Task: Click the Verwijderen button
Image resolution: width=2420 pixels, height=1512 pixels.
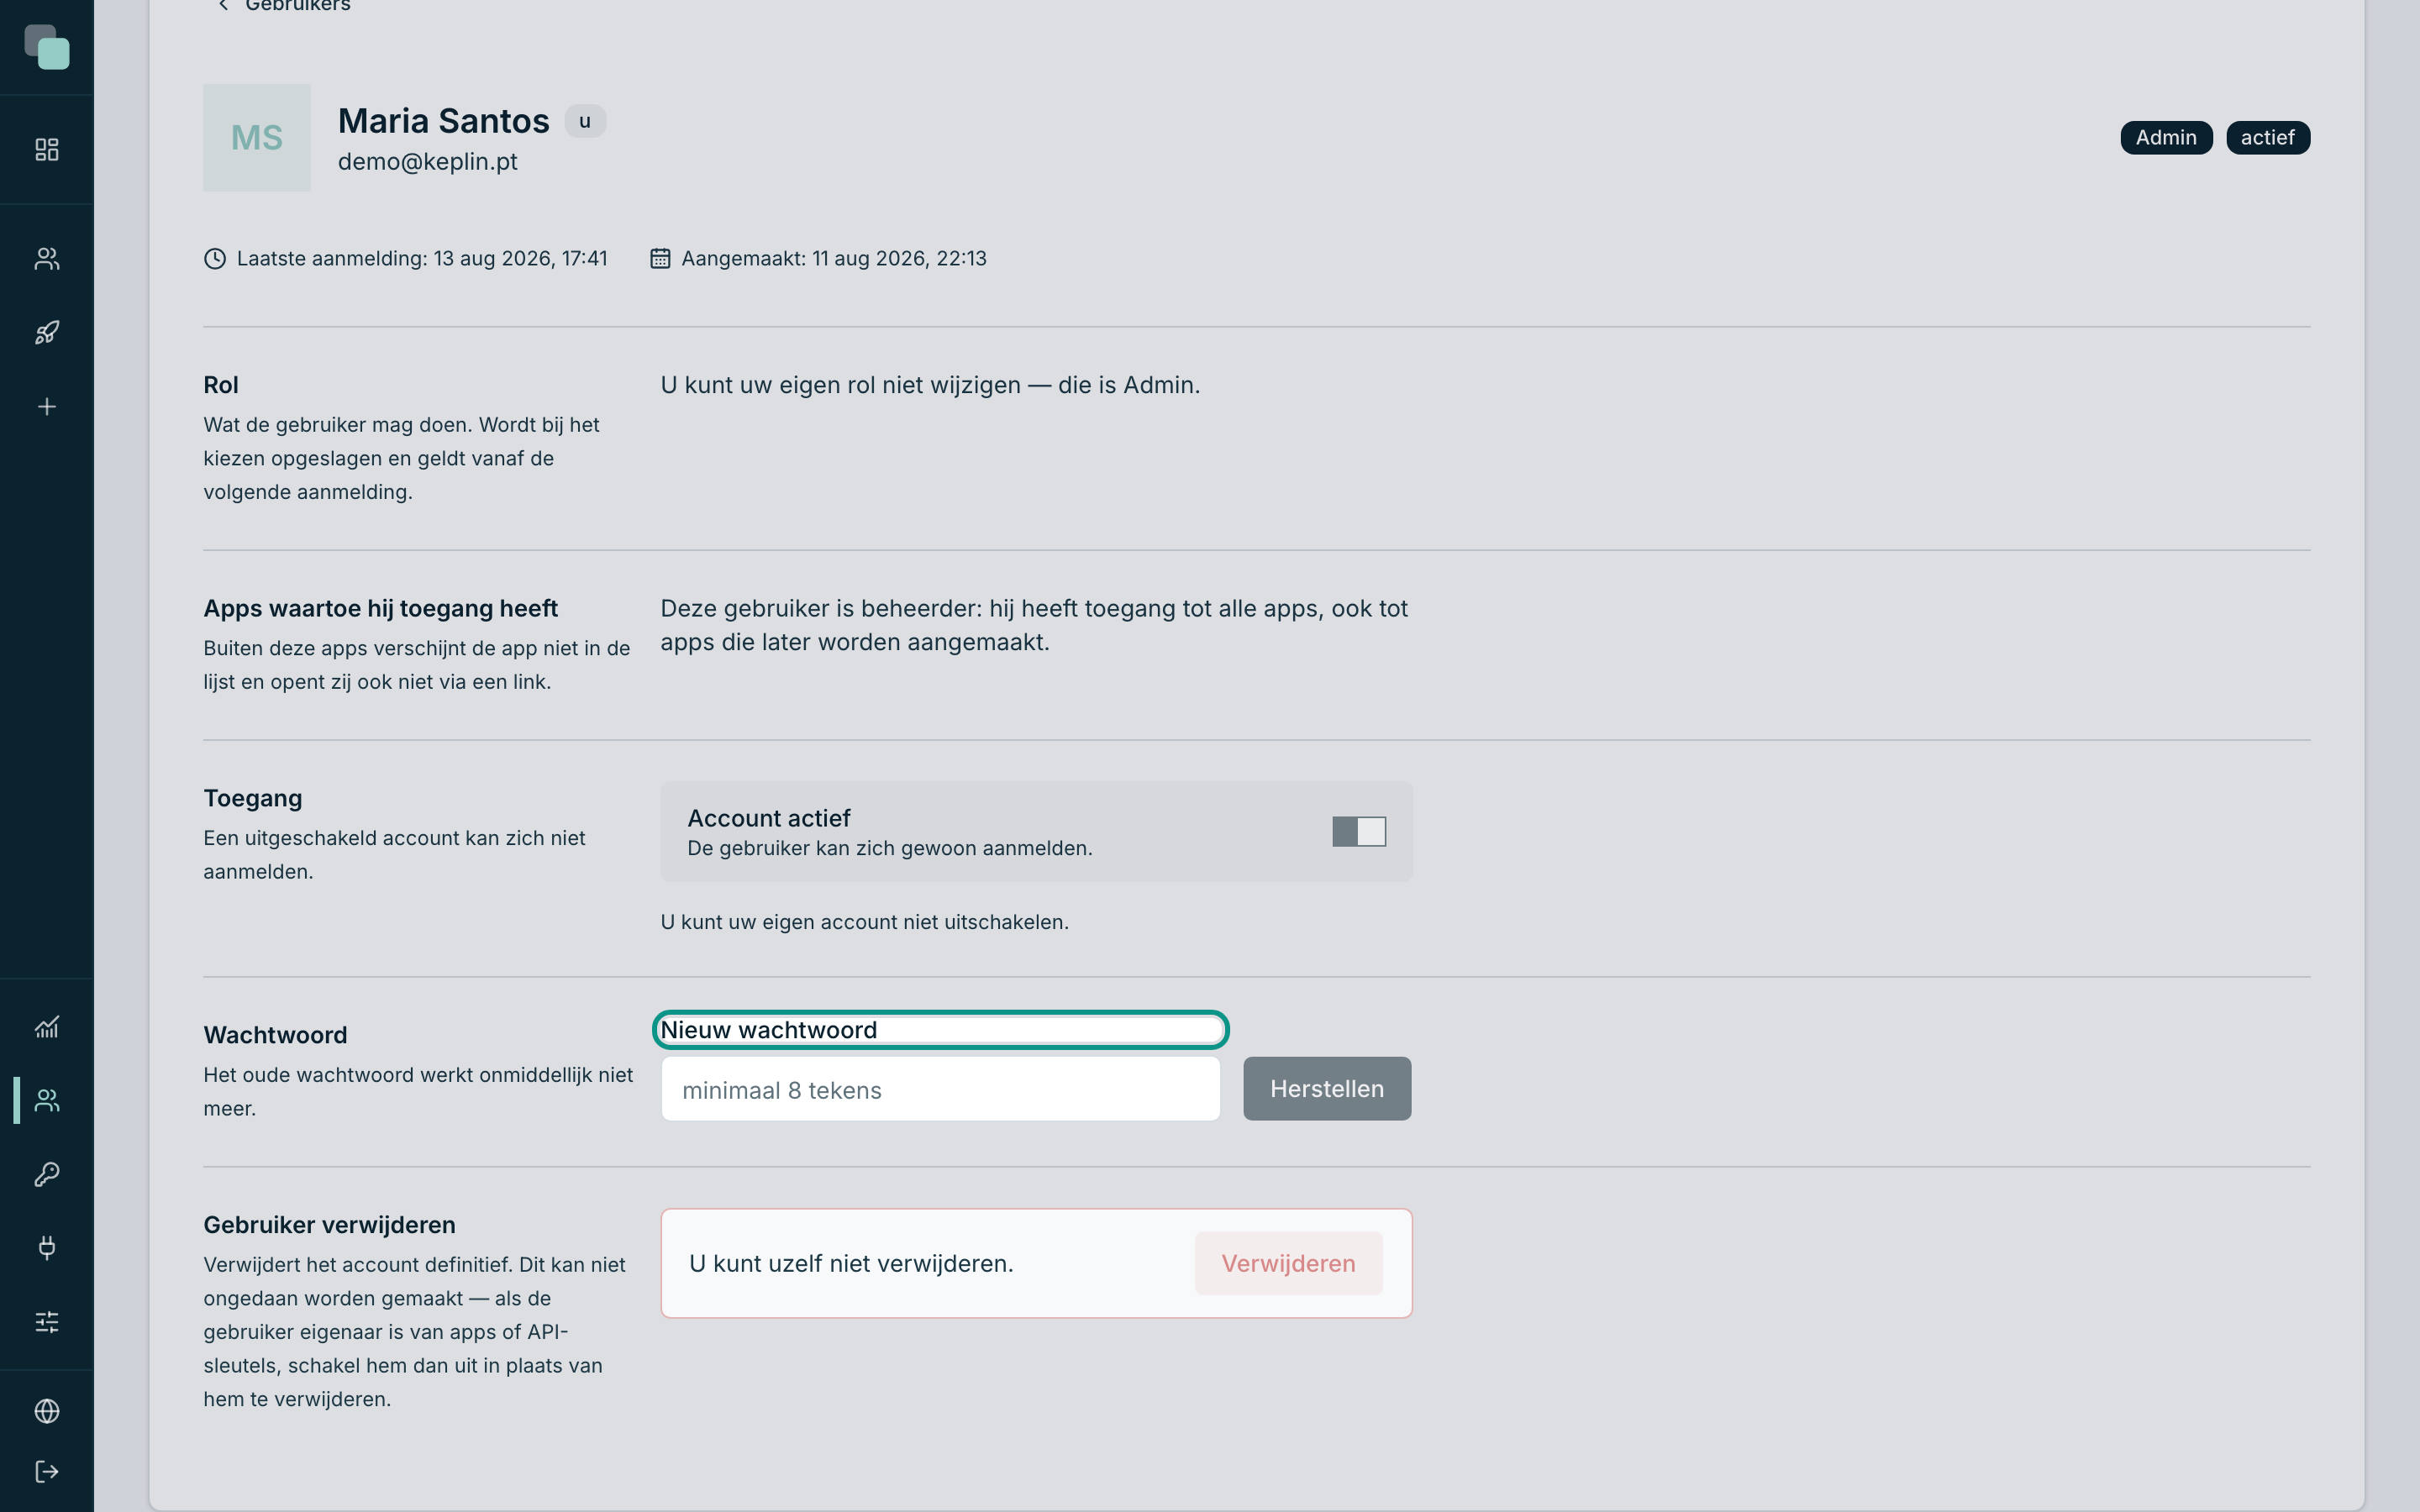Action: pos(1288,1264)
